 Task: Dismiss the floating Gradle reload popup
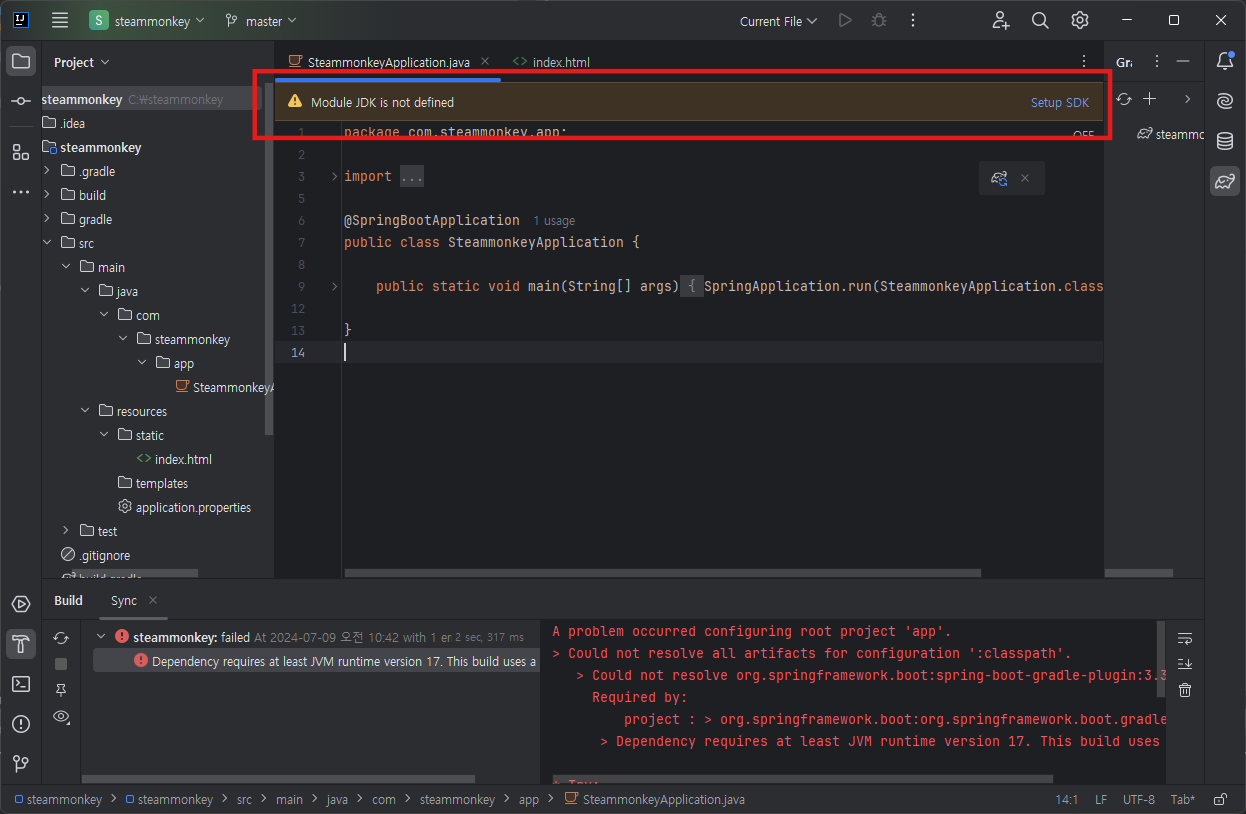click(1025, 178)
